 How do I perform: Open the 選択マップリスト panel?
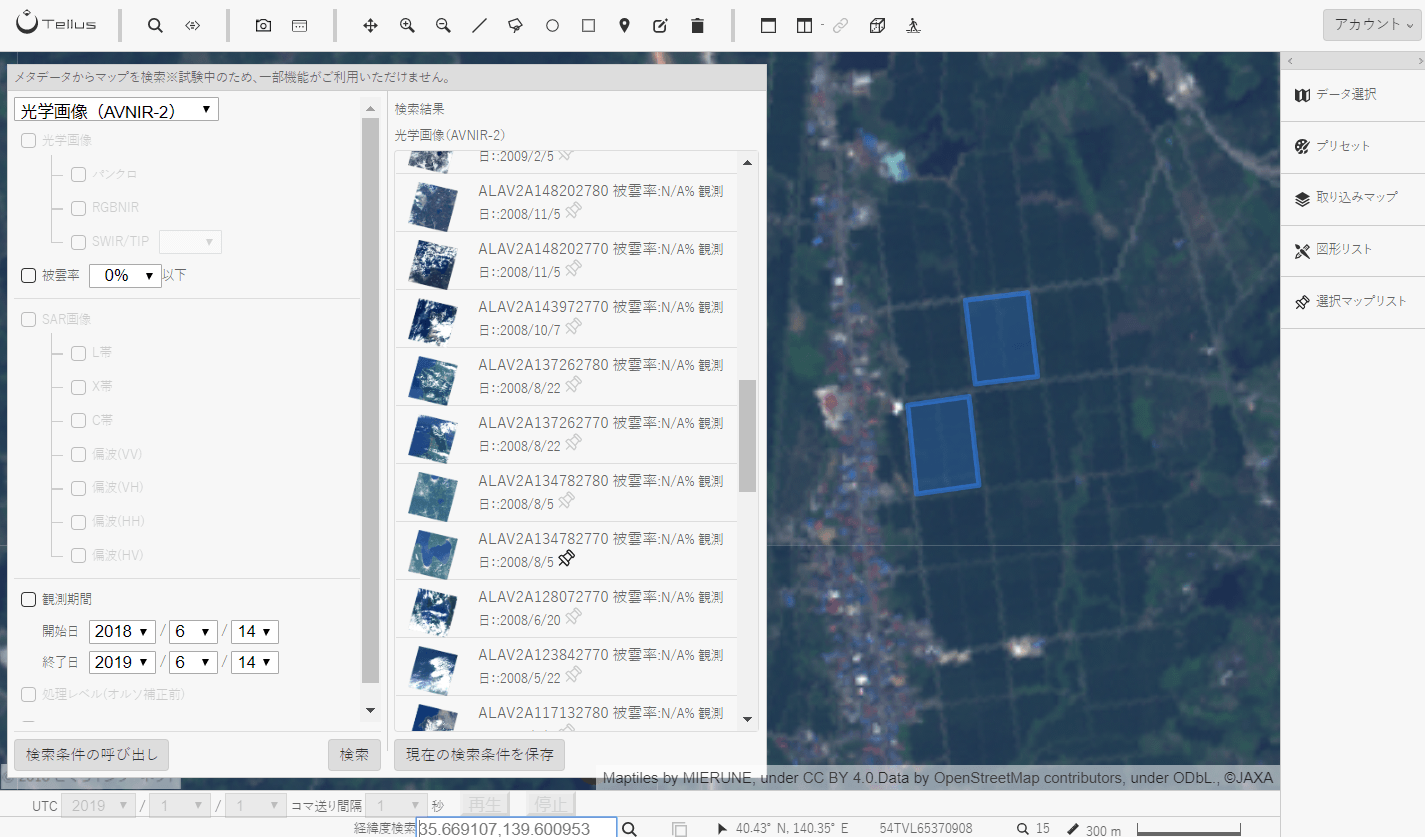tap(1352, 301)
